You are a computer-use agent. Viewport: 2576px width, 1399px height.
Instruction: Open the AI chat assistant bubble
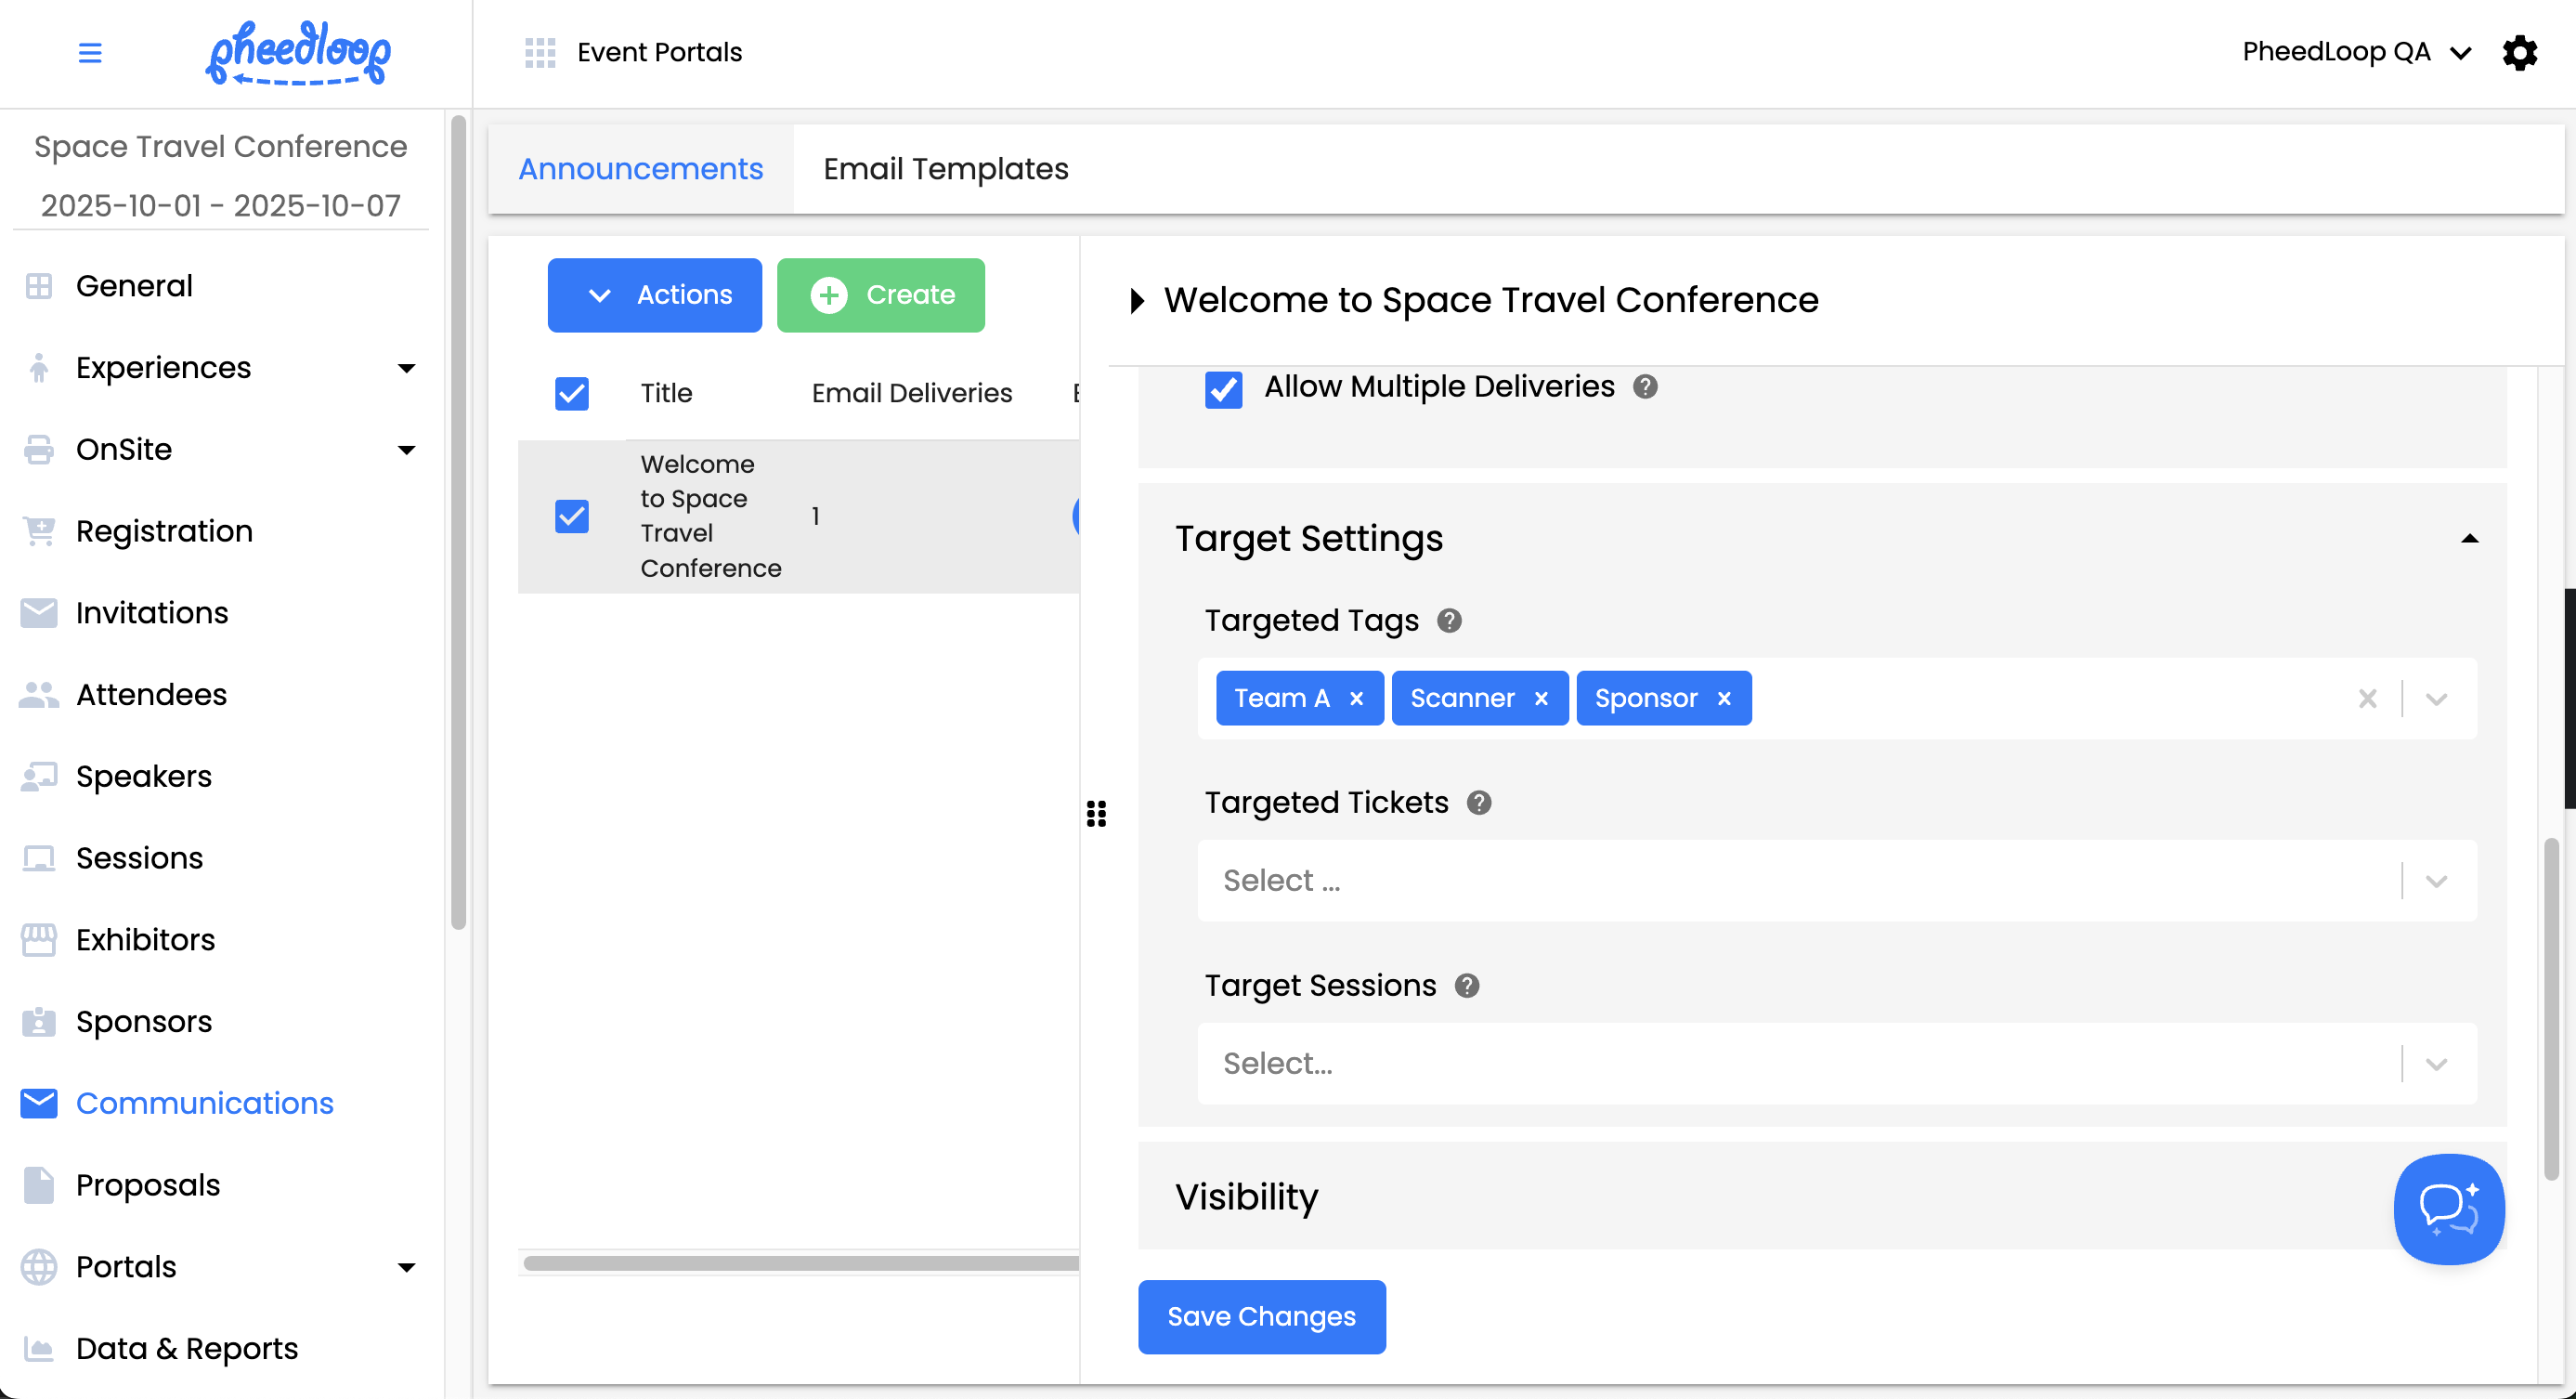pyautogui.click(x=2448, y=1208)
